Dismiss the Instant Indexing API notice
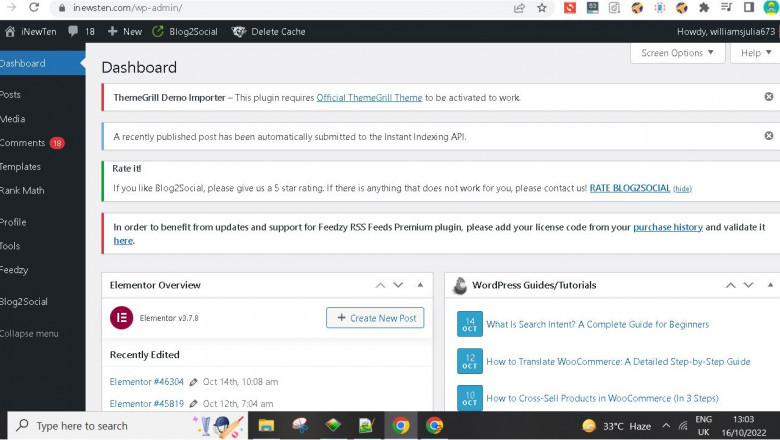This screenshot has width=780, height=440. pyautogui.click(x=768, y=135)
